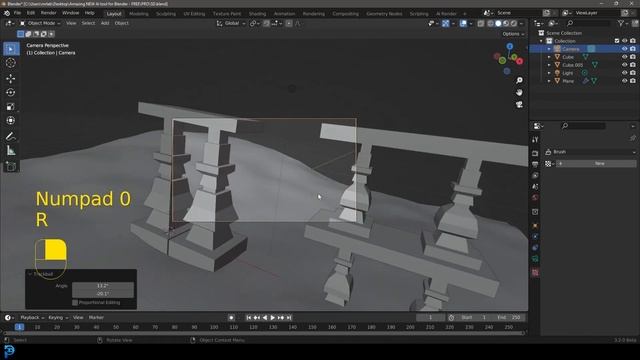Viewport: 640px width, 360px height.
Task: Toggle Collection exclude checkbox in outliner
Action: click(x=617, y=41)
